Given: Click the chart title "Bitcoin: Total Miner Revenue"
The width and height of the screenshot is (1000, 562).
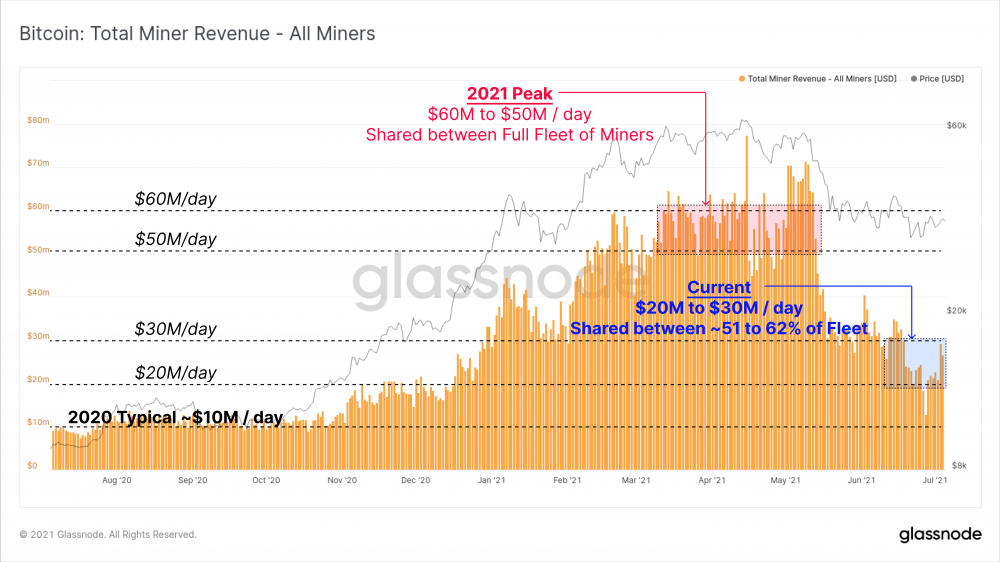Looking at the screenshot, I should tap(198, 34).
